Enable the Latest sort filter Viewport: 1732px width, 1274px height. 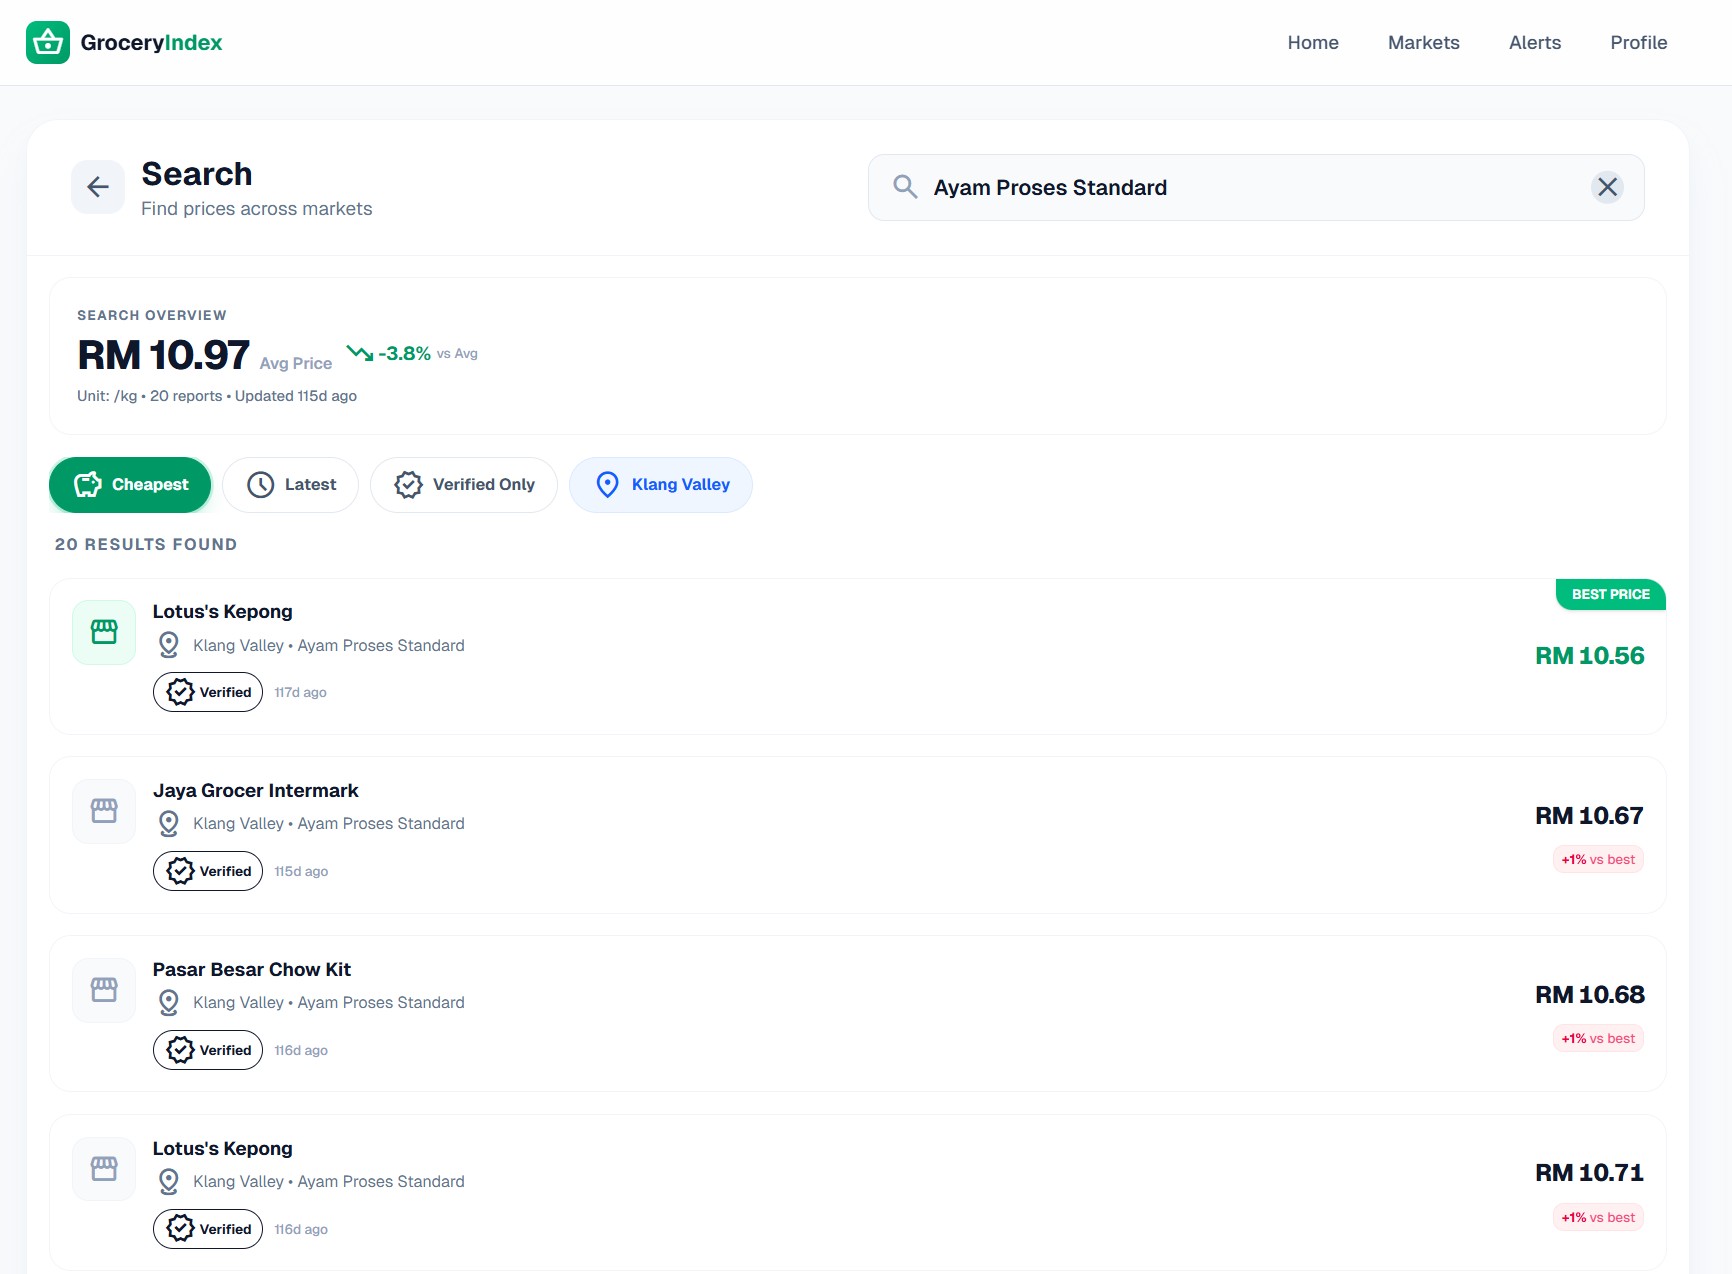coord(290,485)
